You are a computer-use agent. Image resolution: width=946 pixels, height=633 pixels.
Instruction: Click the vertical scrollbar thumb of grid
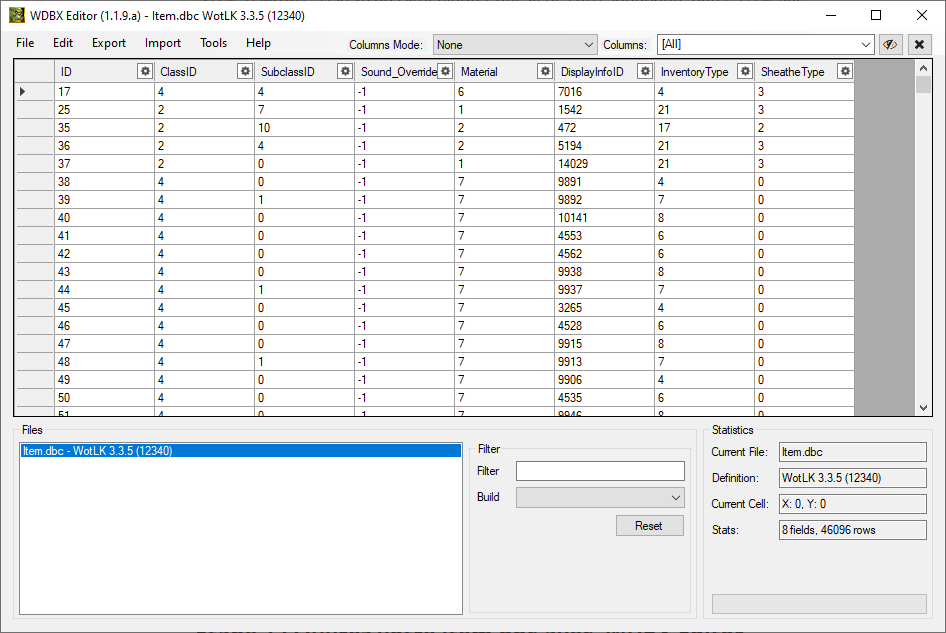click(923, 84)
